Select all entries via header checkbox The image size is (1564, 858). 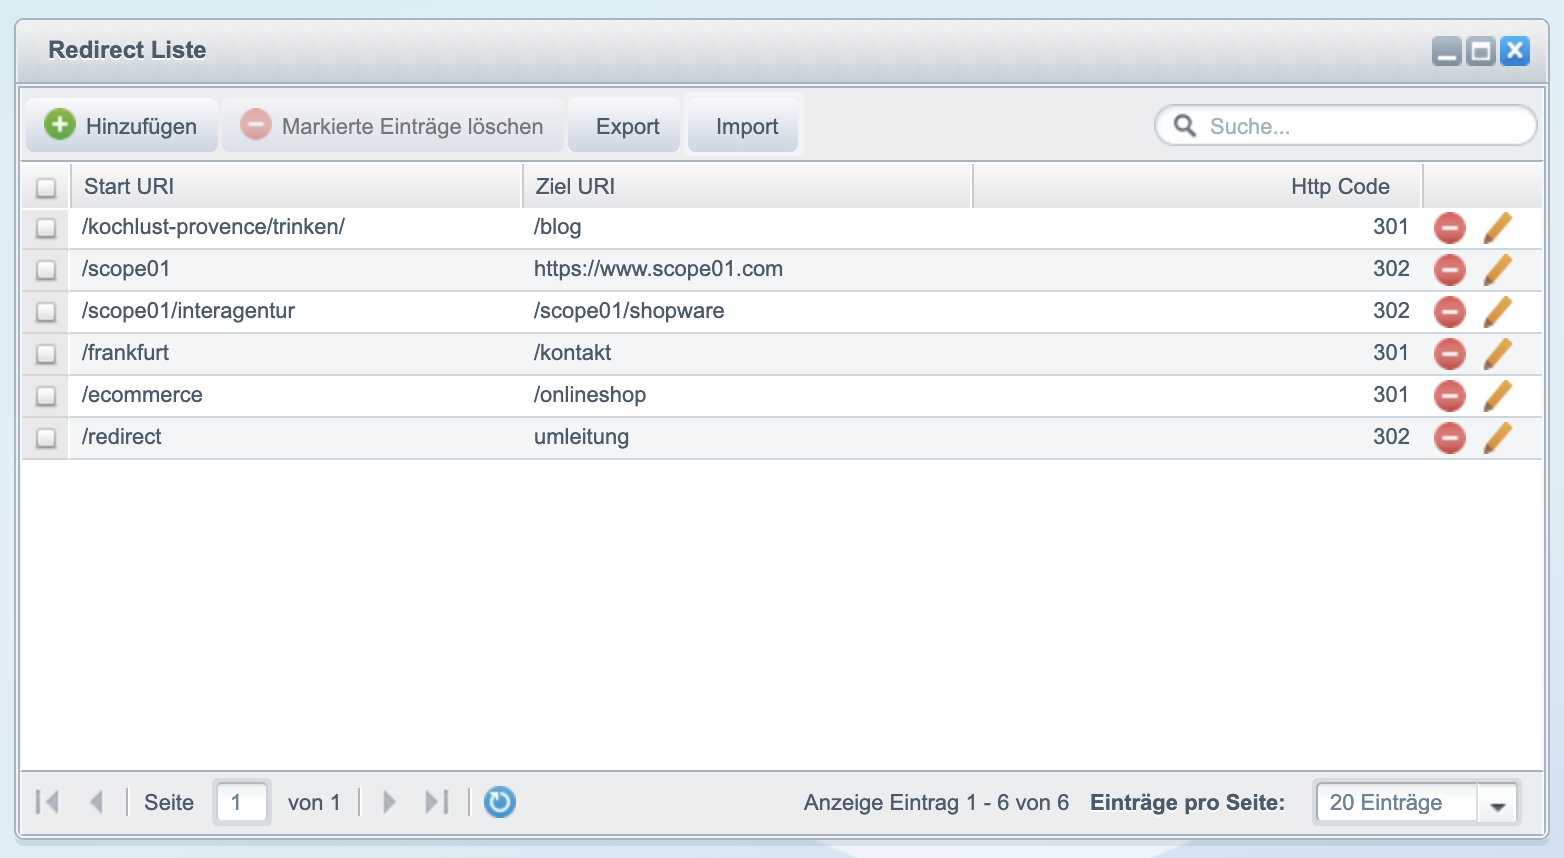[46, 187]
